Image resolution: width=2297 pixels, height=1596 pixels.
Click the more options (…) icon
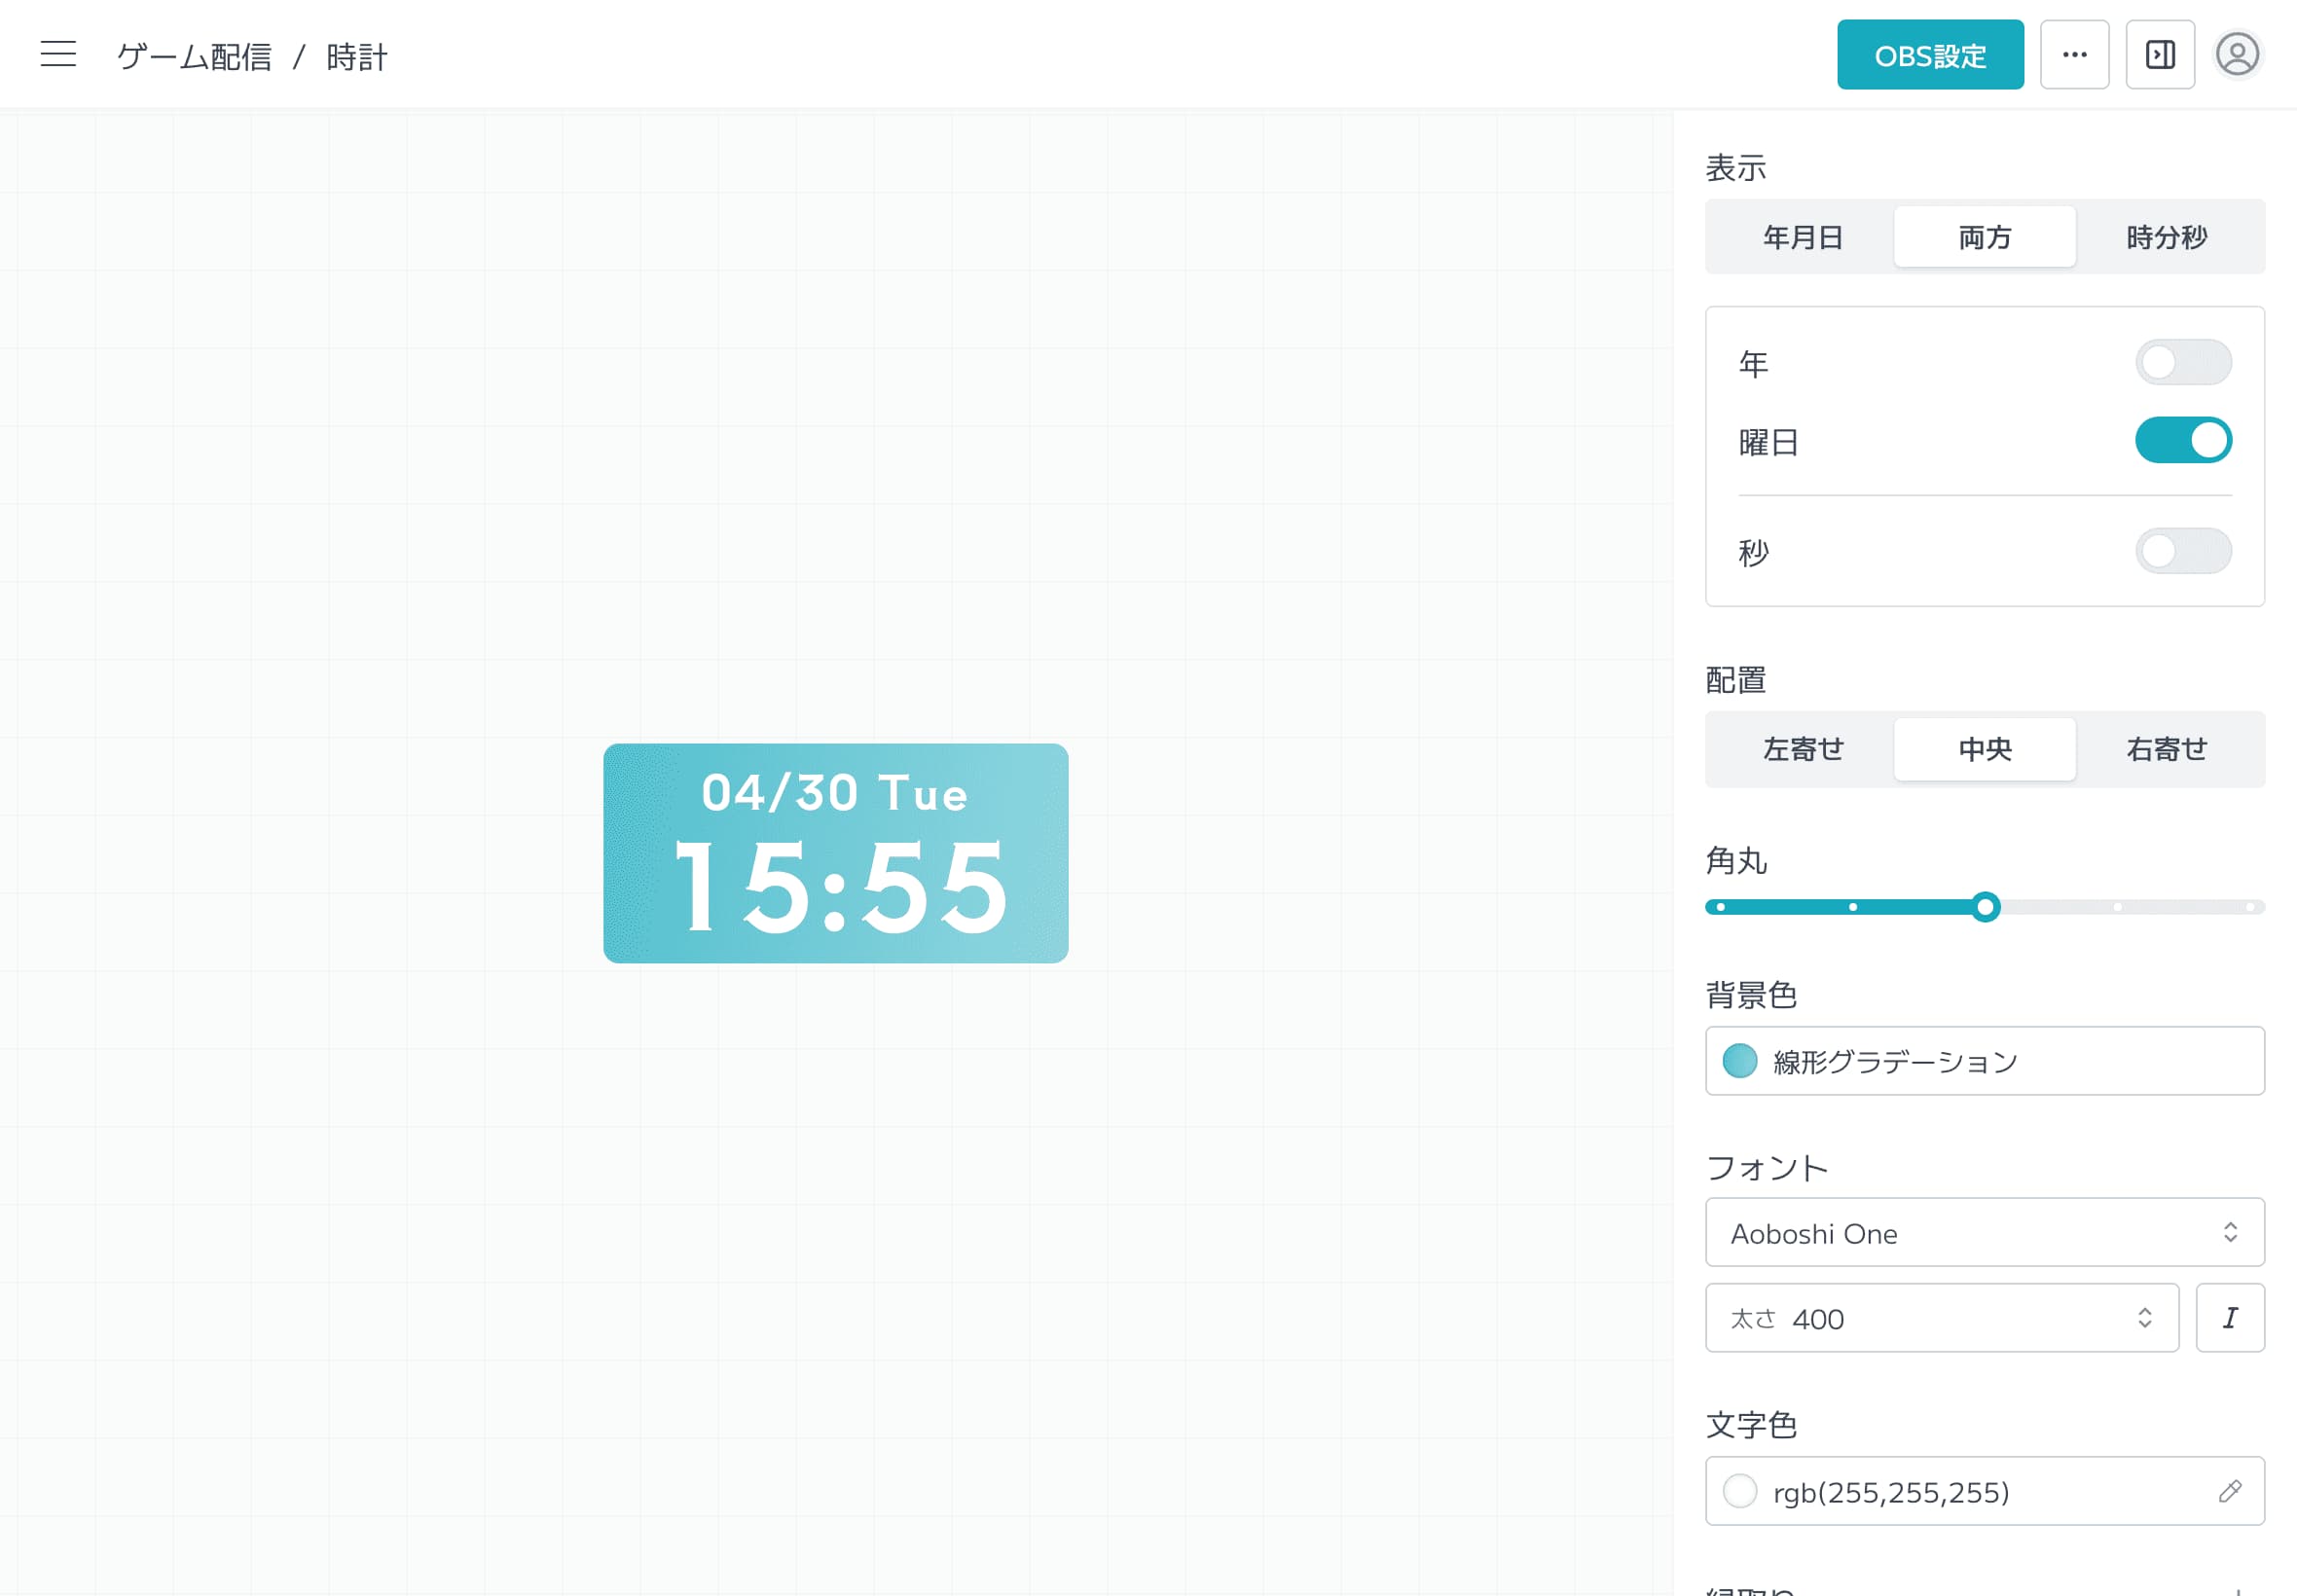point(2075,54)
